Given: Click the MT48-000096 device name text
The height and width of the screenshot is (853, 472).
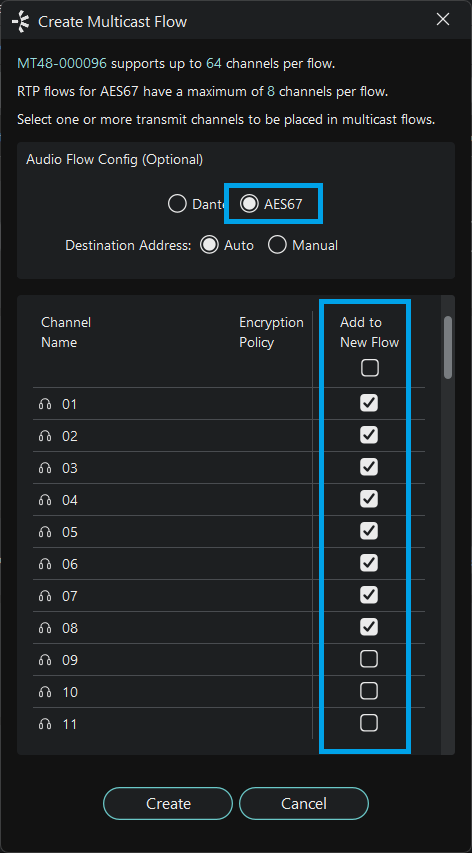Looking at the screenshot, I should 62,64.
